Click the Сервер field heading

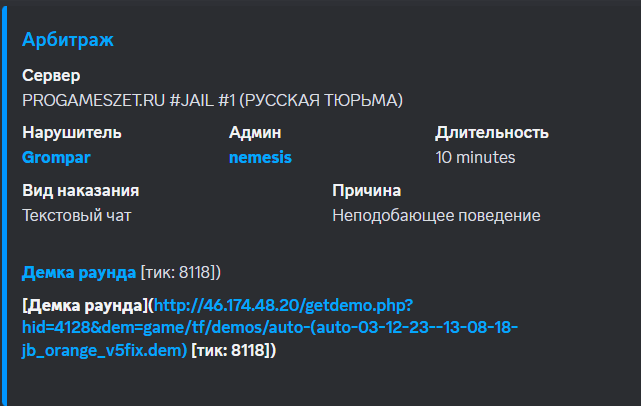click(x=51, y=76)
